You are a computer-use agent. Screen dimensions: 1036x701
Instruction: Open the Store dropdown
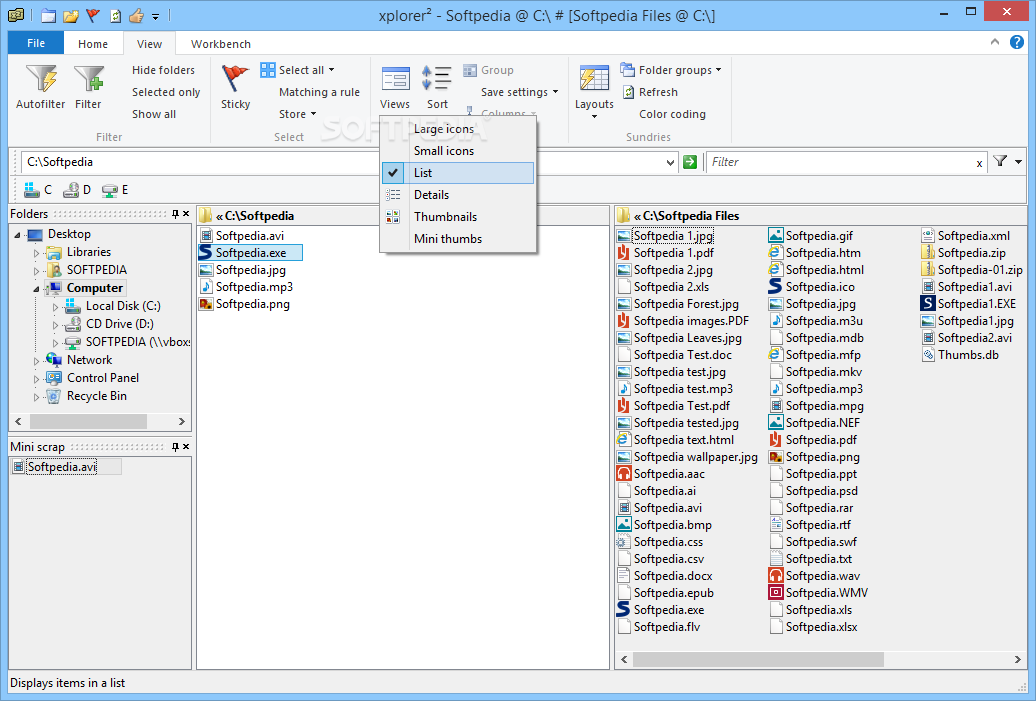click(297, 114)
